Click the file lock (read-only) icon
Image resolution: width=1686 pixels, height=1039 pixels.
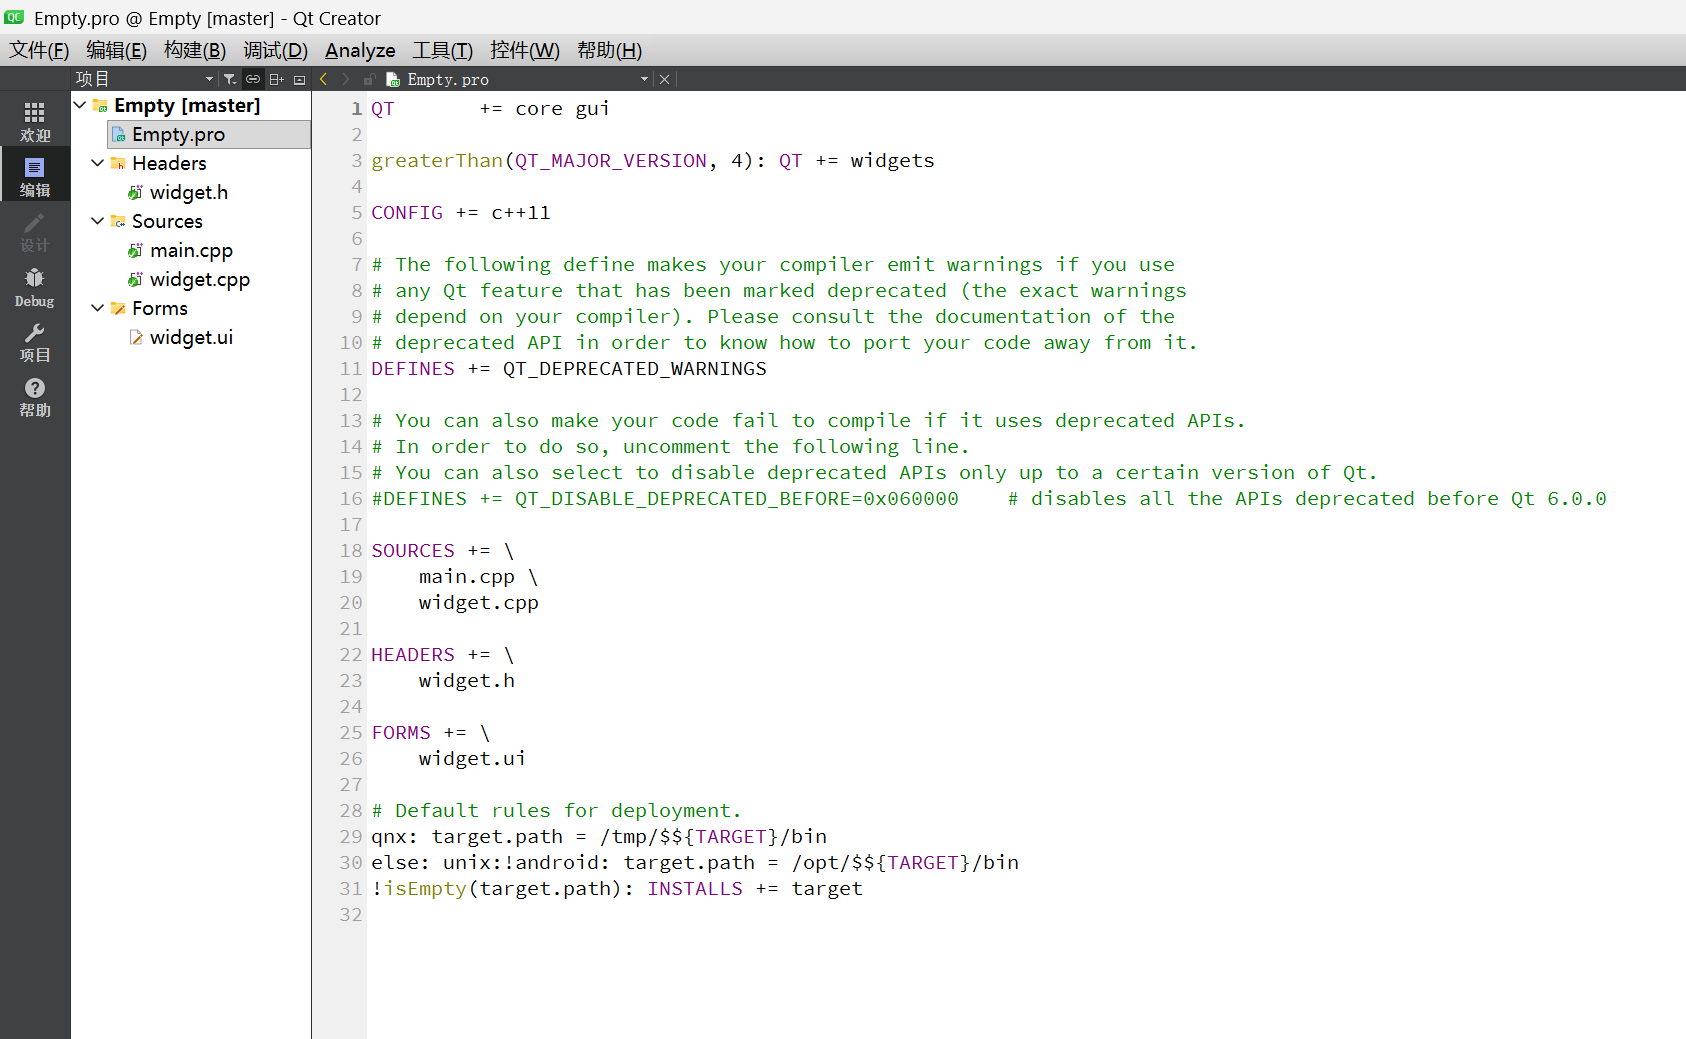tap(369, 79)
